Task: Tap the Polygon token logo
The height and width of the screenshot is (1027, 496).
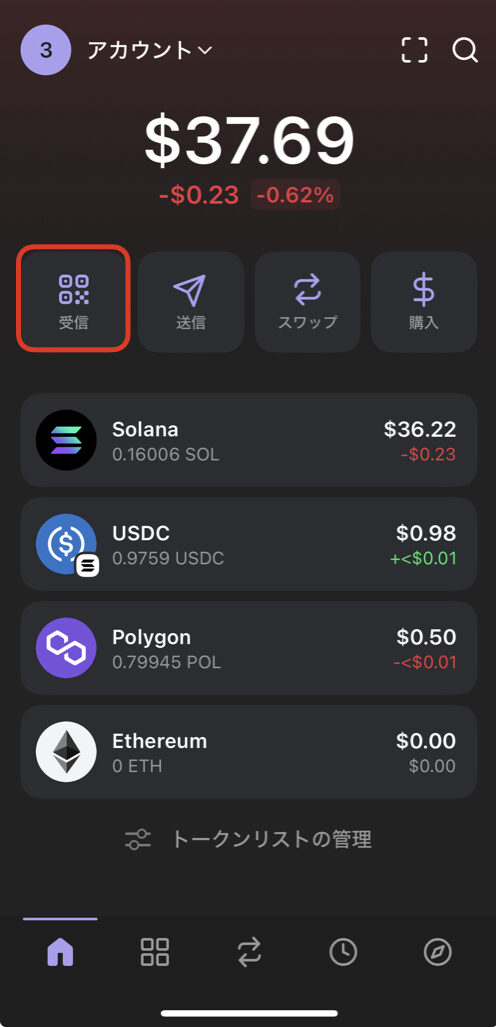Action: (66, 648)
